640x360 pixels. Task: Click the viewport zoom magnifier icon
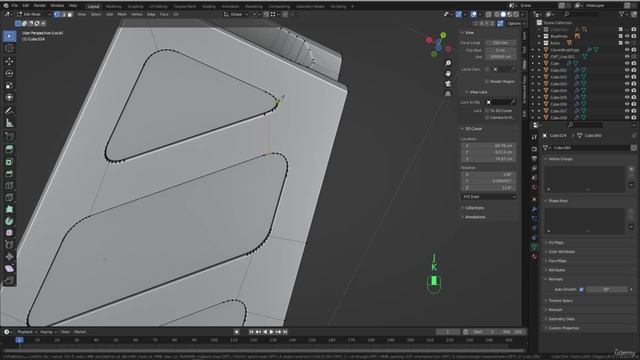pyautogui.click(x=448, y=63)
